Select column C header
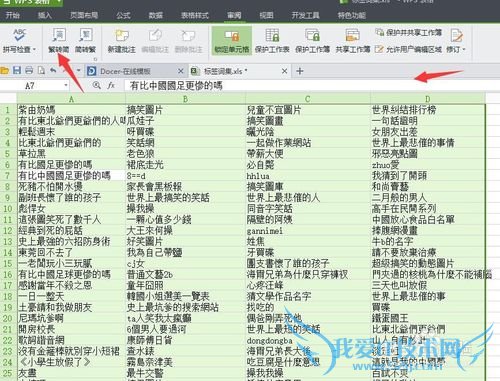Image resolution: width=500 pixels, height=381 pixels. pos(308,99)
